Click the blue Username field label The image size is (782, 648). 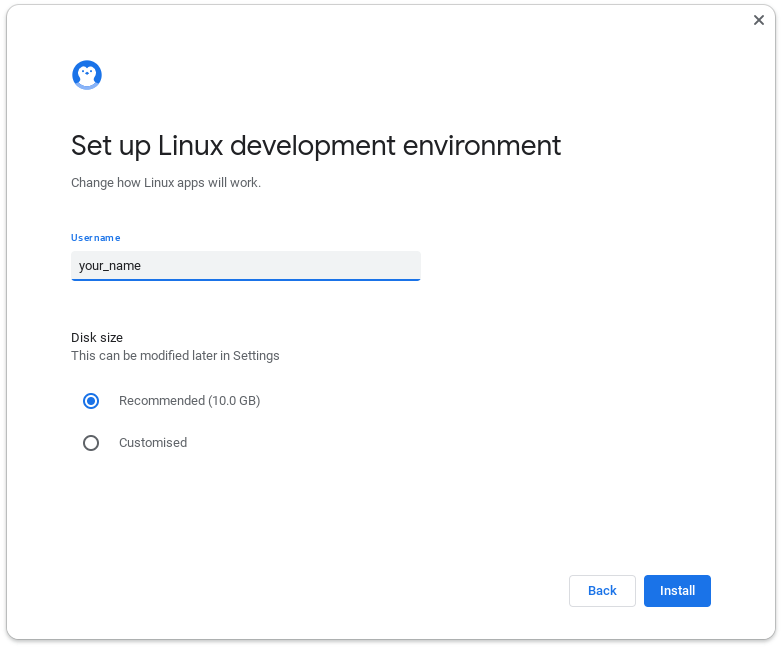[95, 238]
